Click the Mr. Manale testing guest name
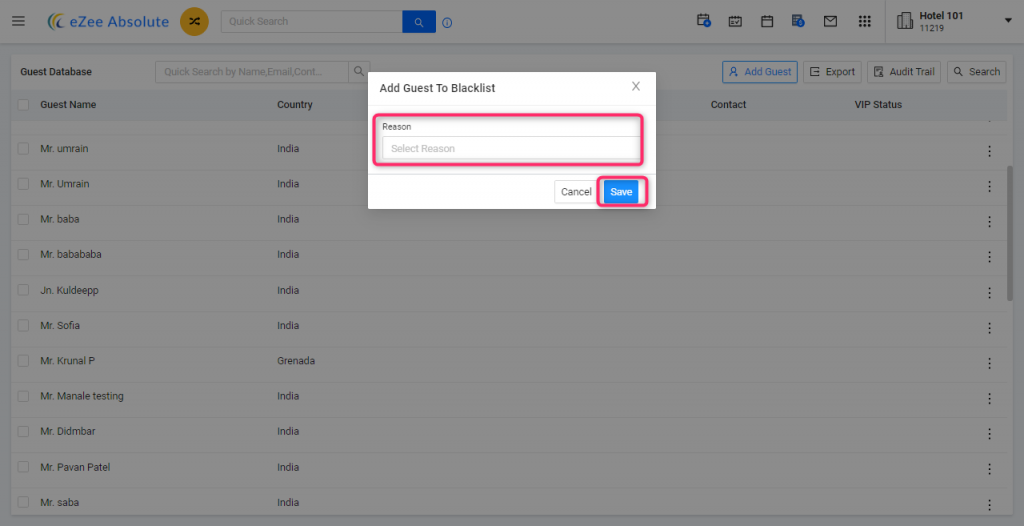 tap(82, 396)
